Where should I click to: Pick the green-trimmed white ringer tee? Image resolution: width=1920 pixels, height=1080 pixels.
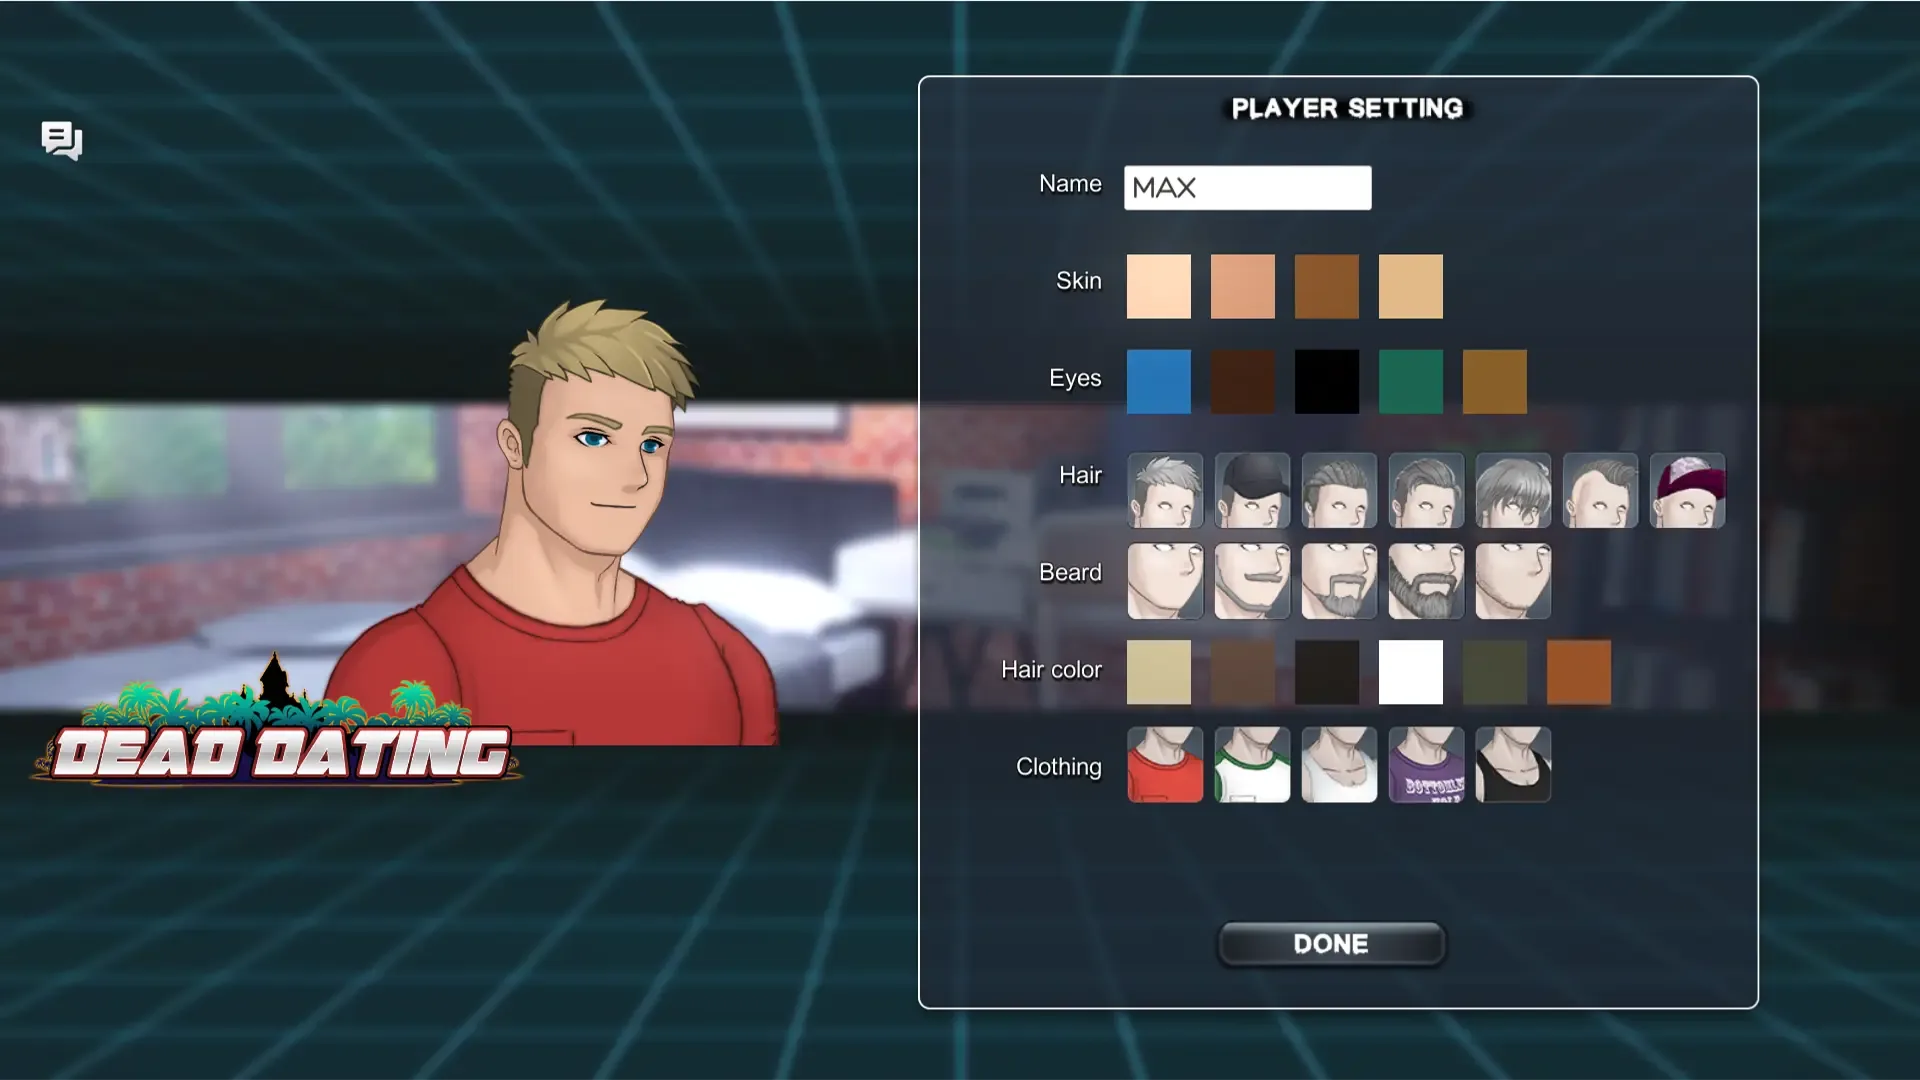1252,765
